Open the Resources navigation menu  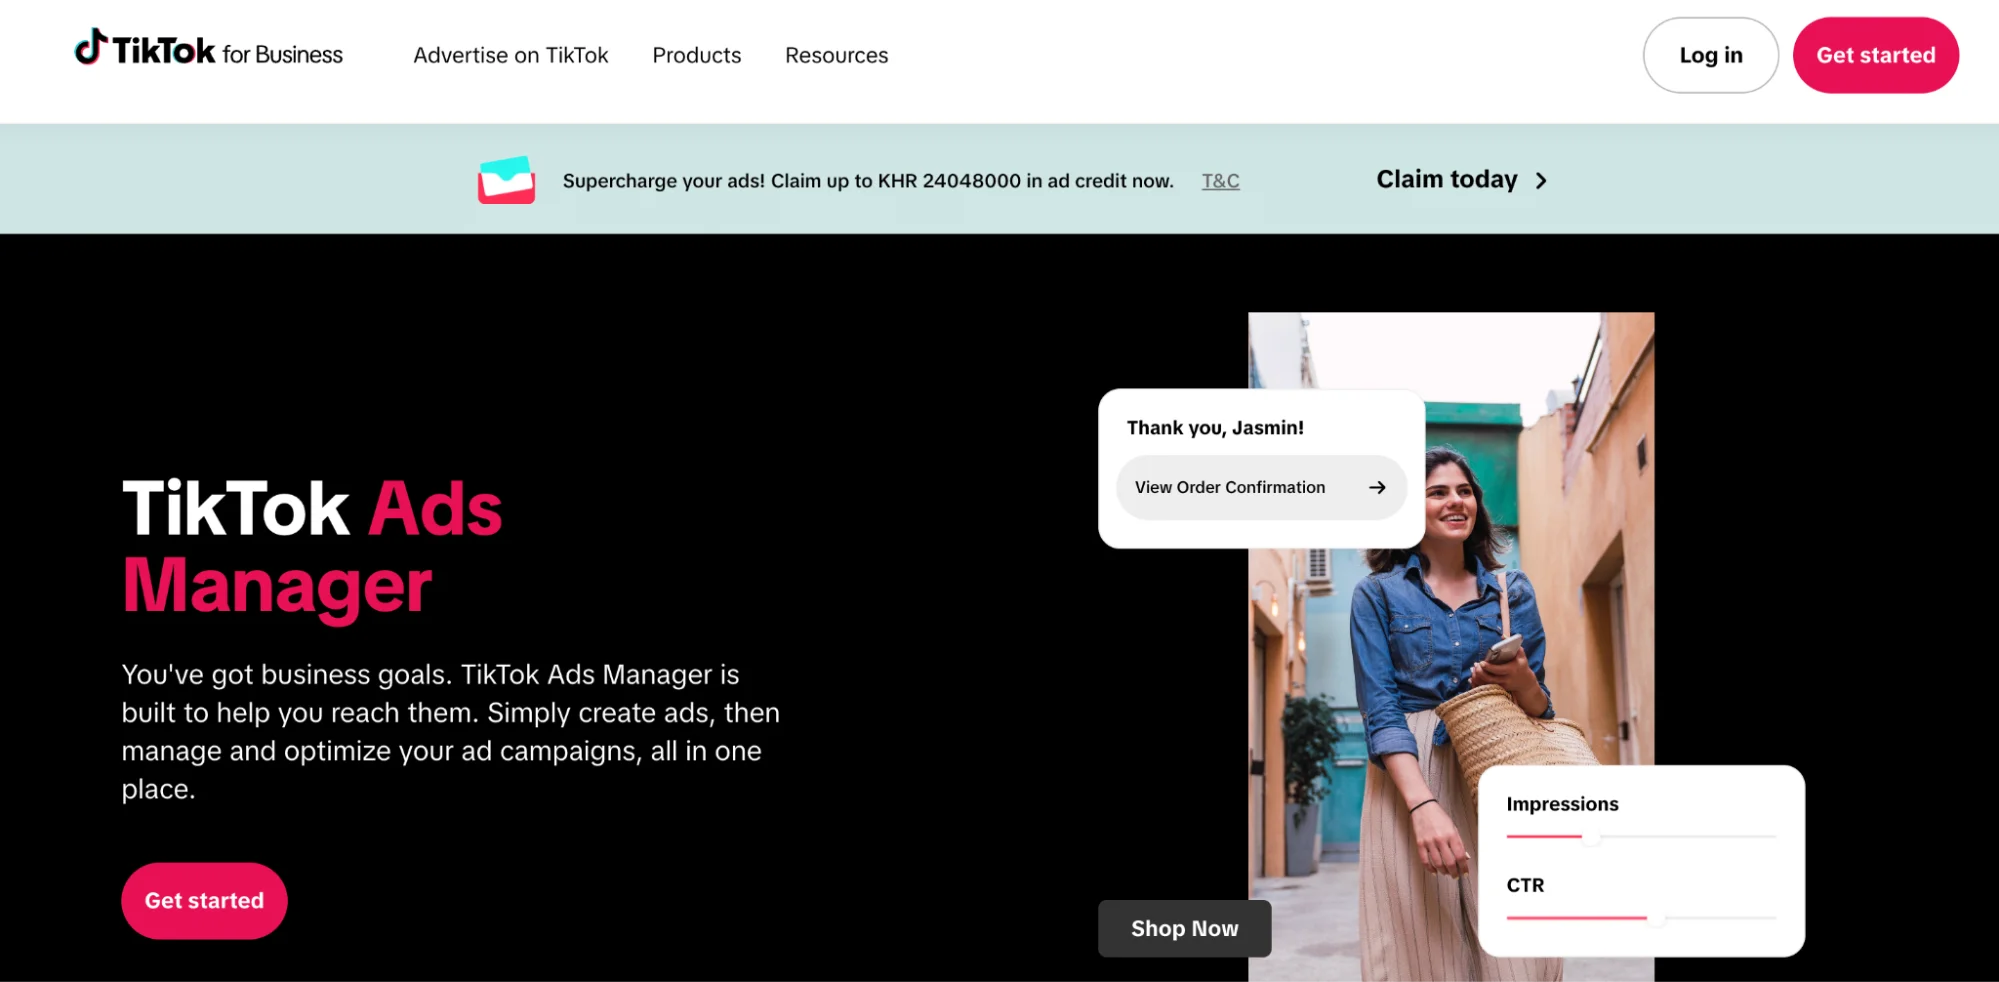coord(836,55)
